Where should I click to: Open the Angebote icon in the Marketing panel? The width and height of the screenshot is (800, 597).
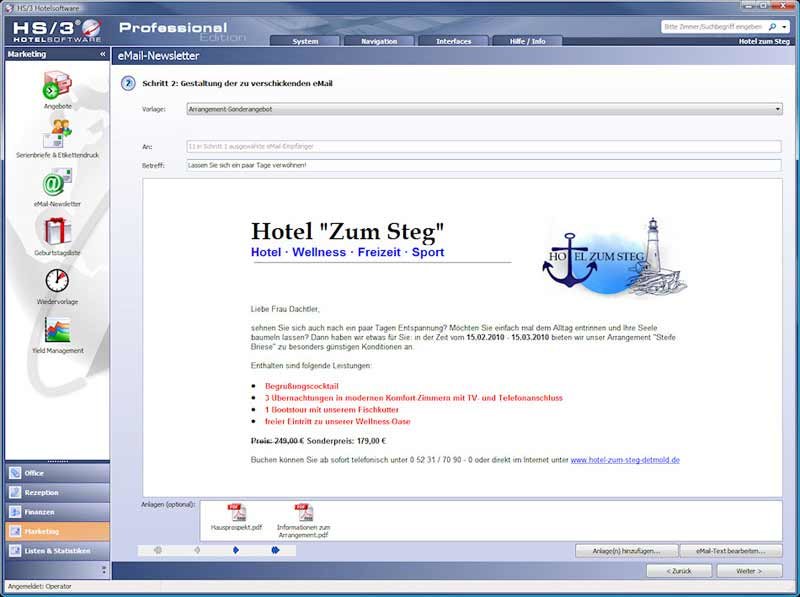(57, 85)
